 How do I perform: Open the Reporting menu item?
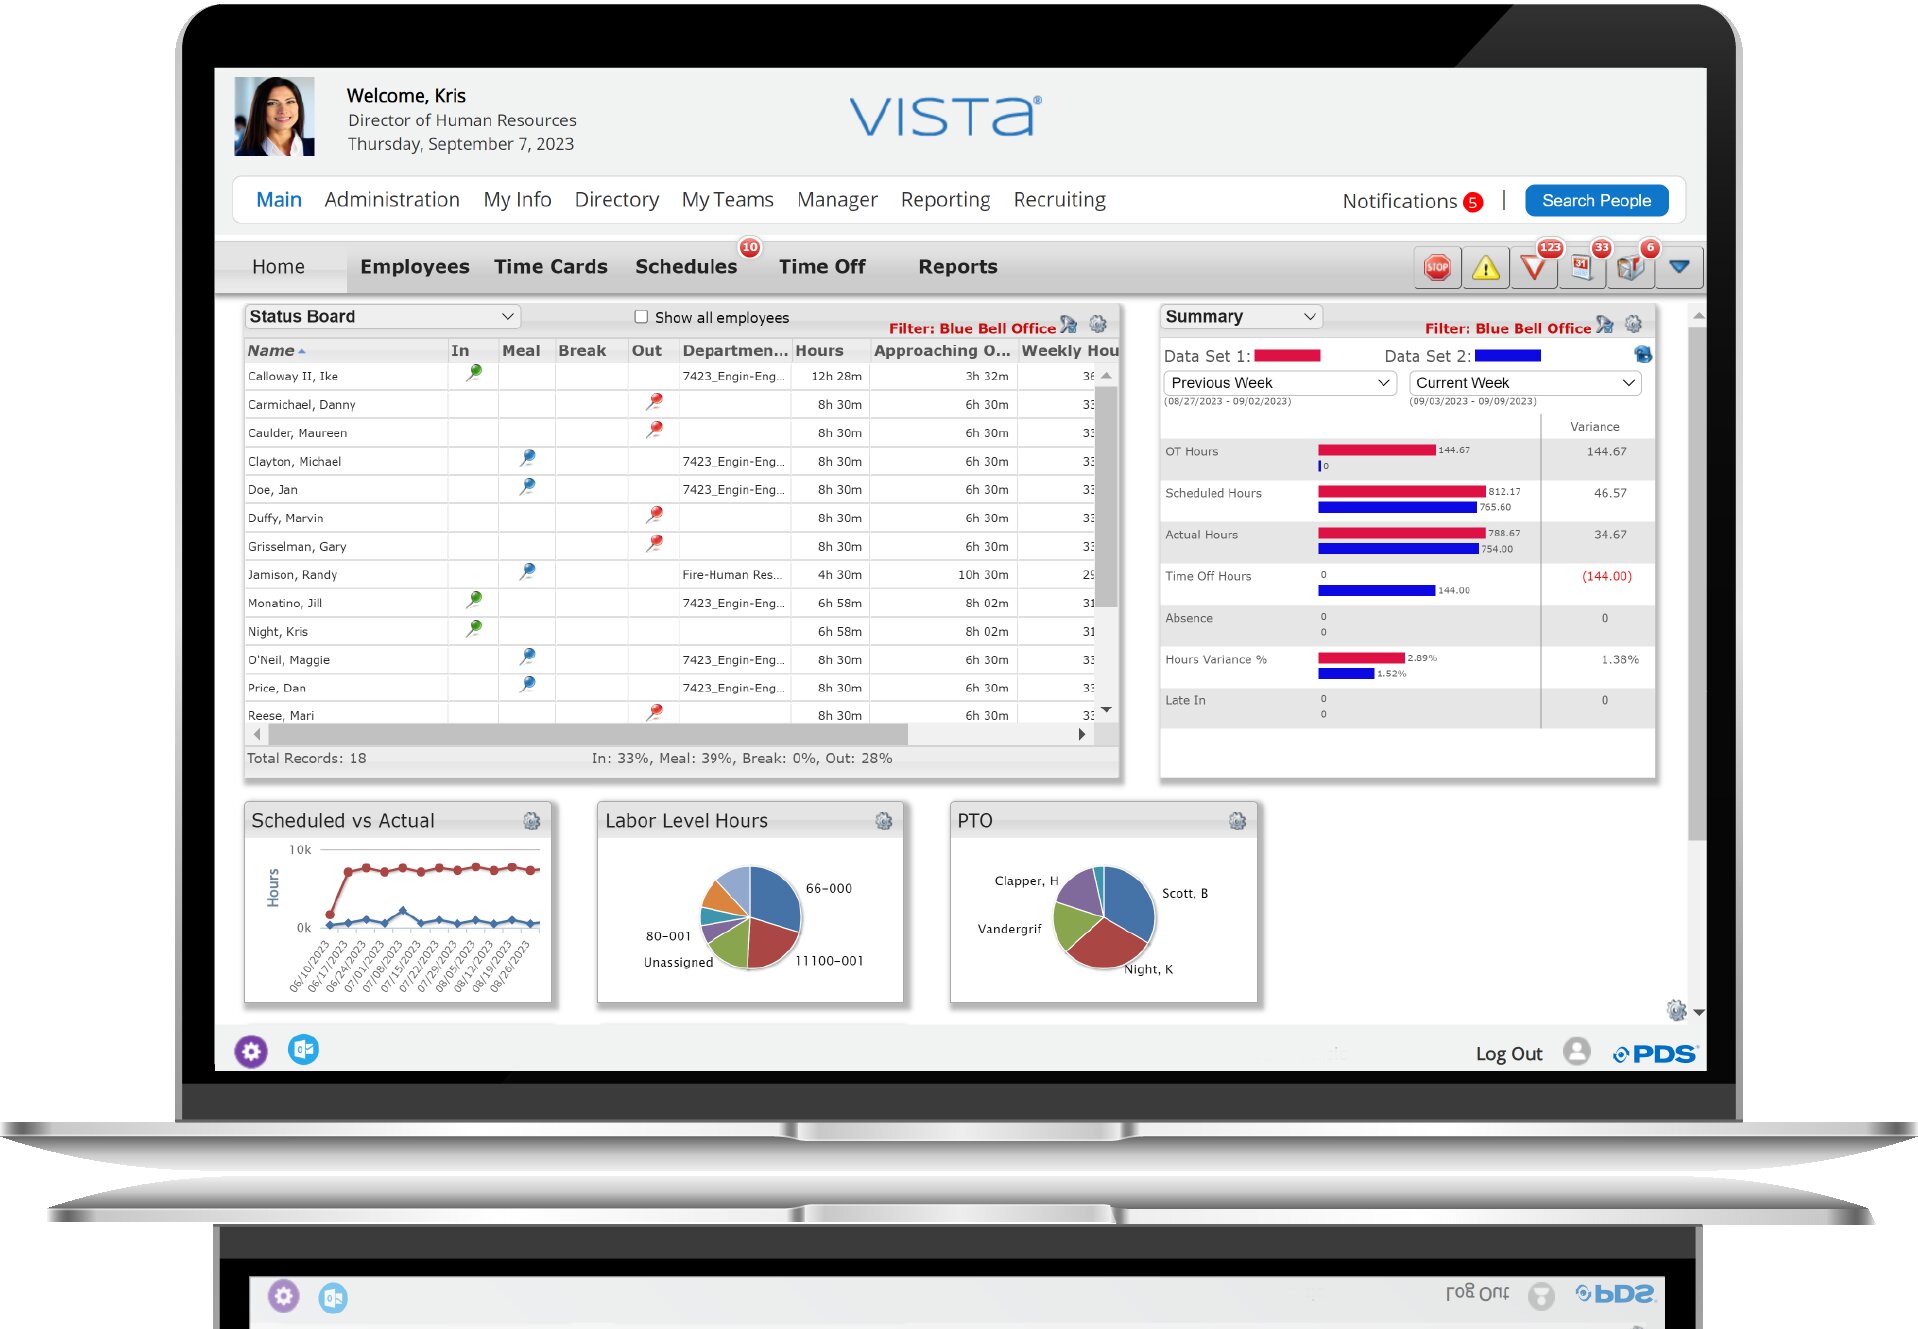point(944,200)
